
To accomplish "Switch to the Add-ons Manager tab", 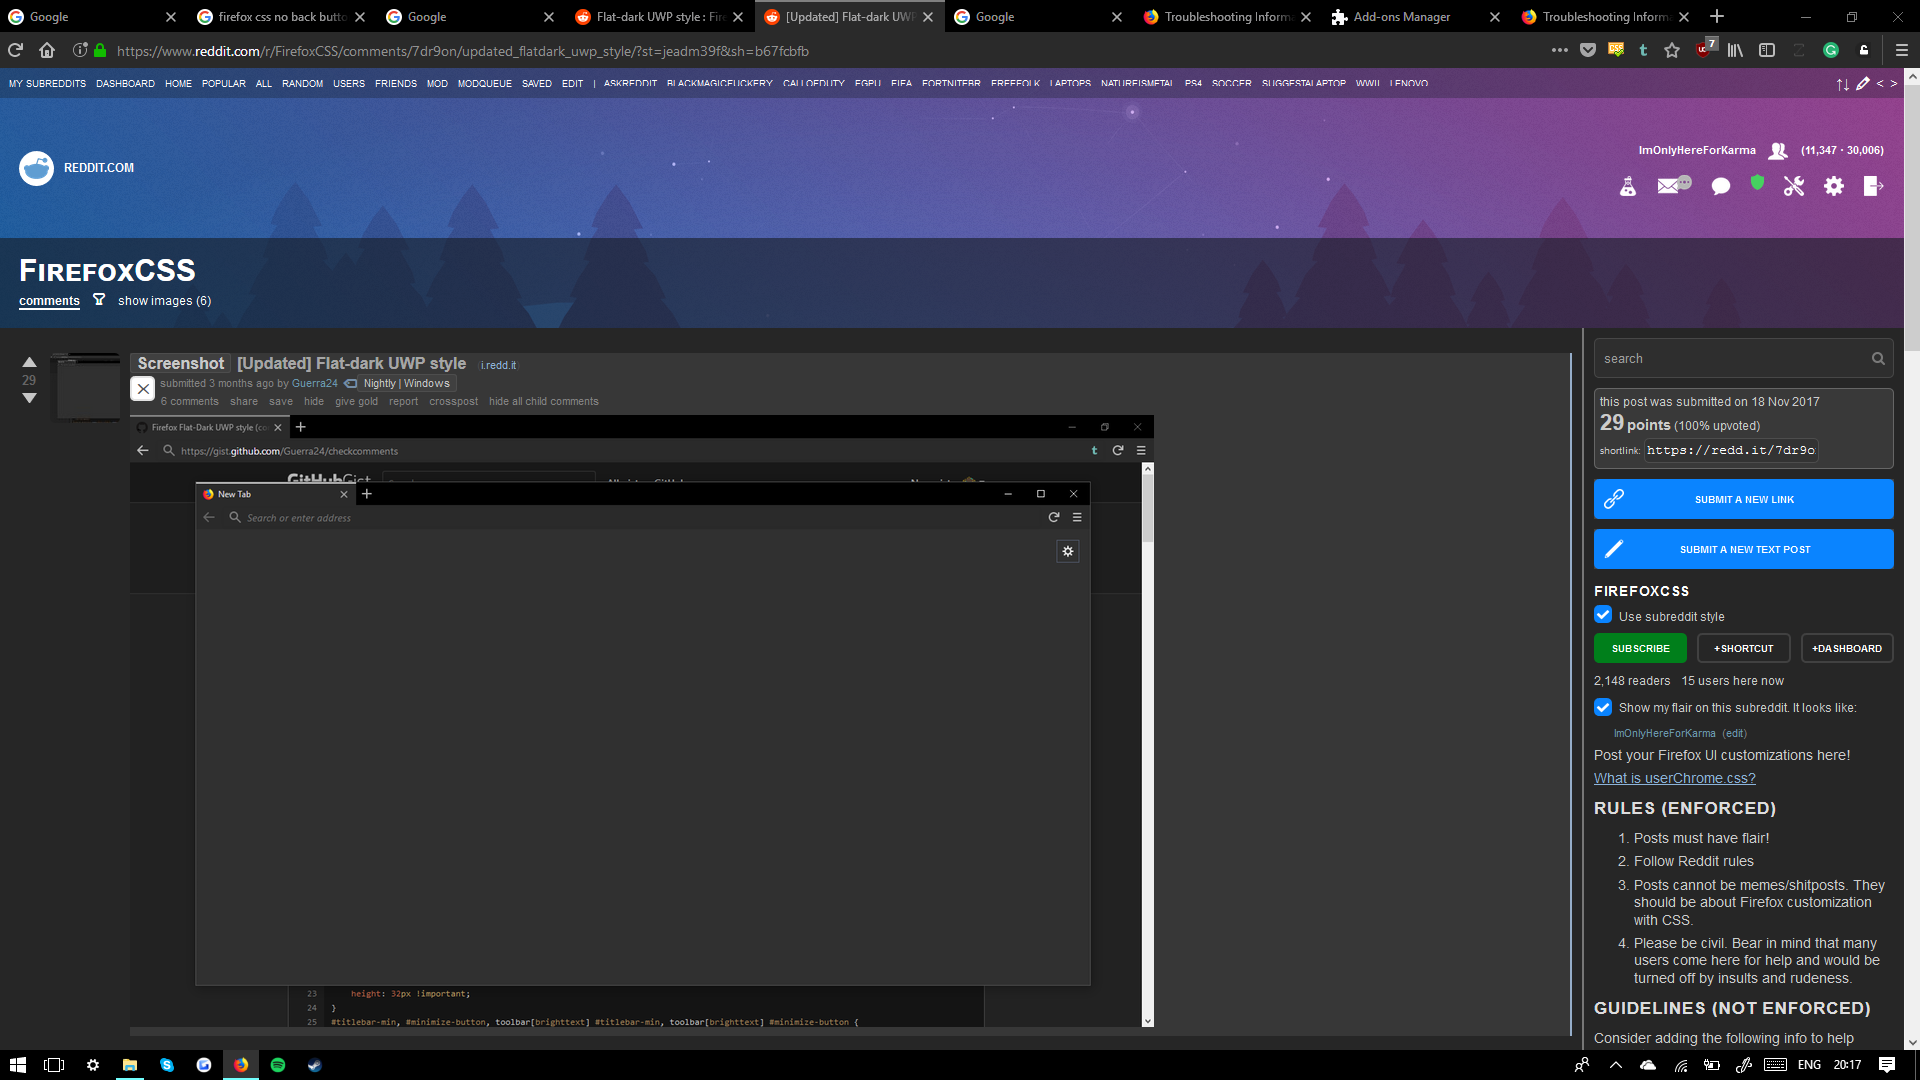I will [1401, 17].
